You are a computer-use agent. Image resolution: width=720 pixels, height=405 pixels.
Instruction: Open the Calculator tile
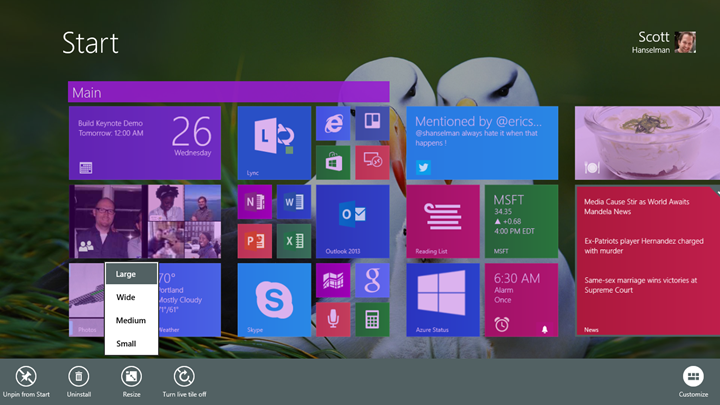pyautogui.click(x=372, y=320)
